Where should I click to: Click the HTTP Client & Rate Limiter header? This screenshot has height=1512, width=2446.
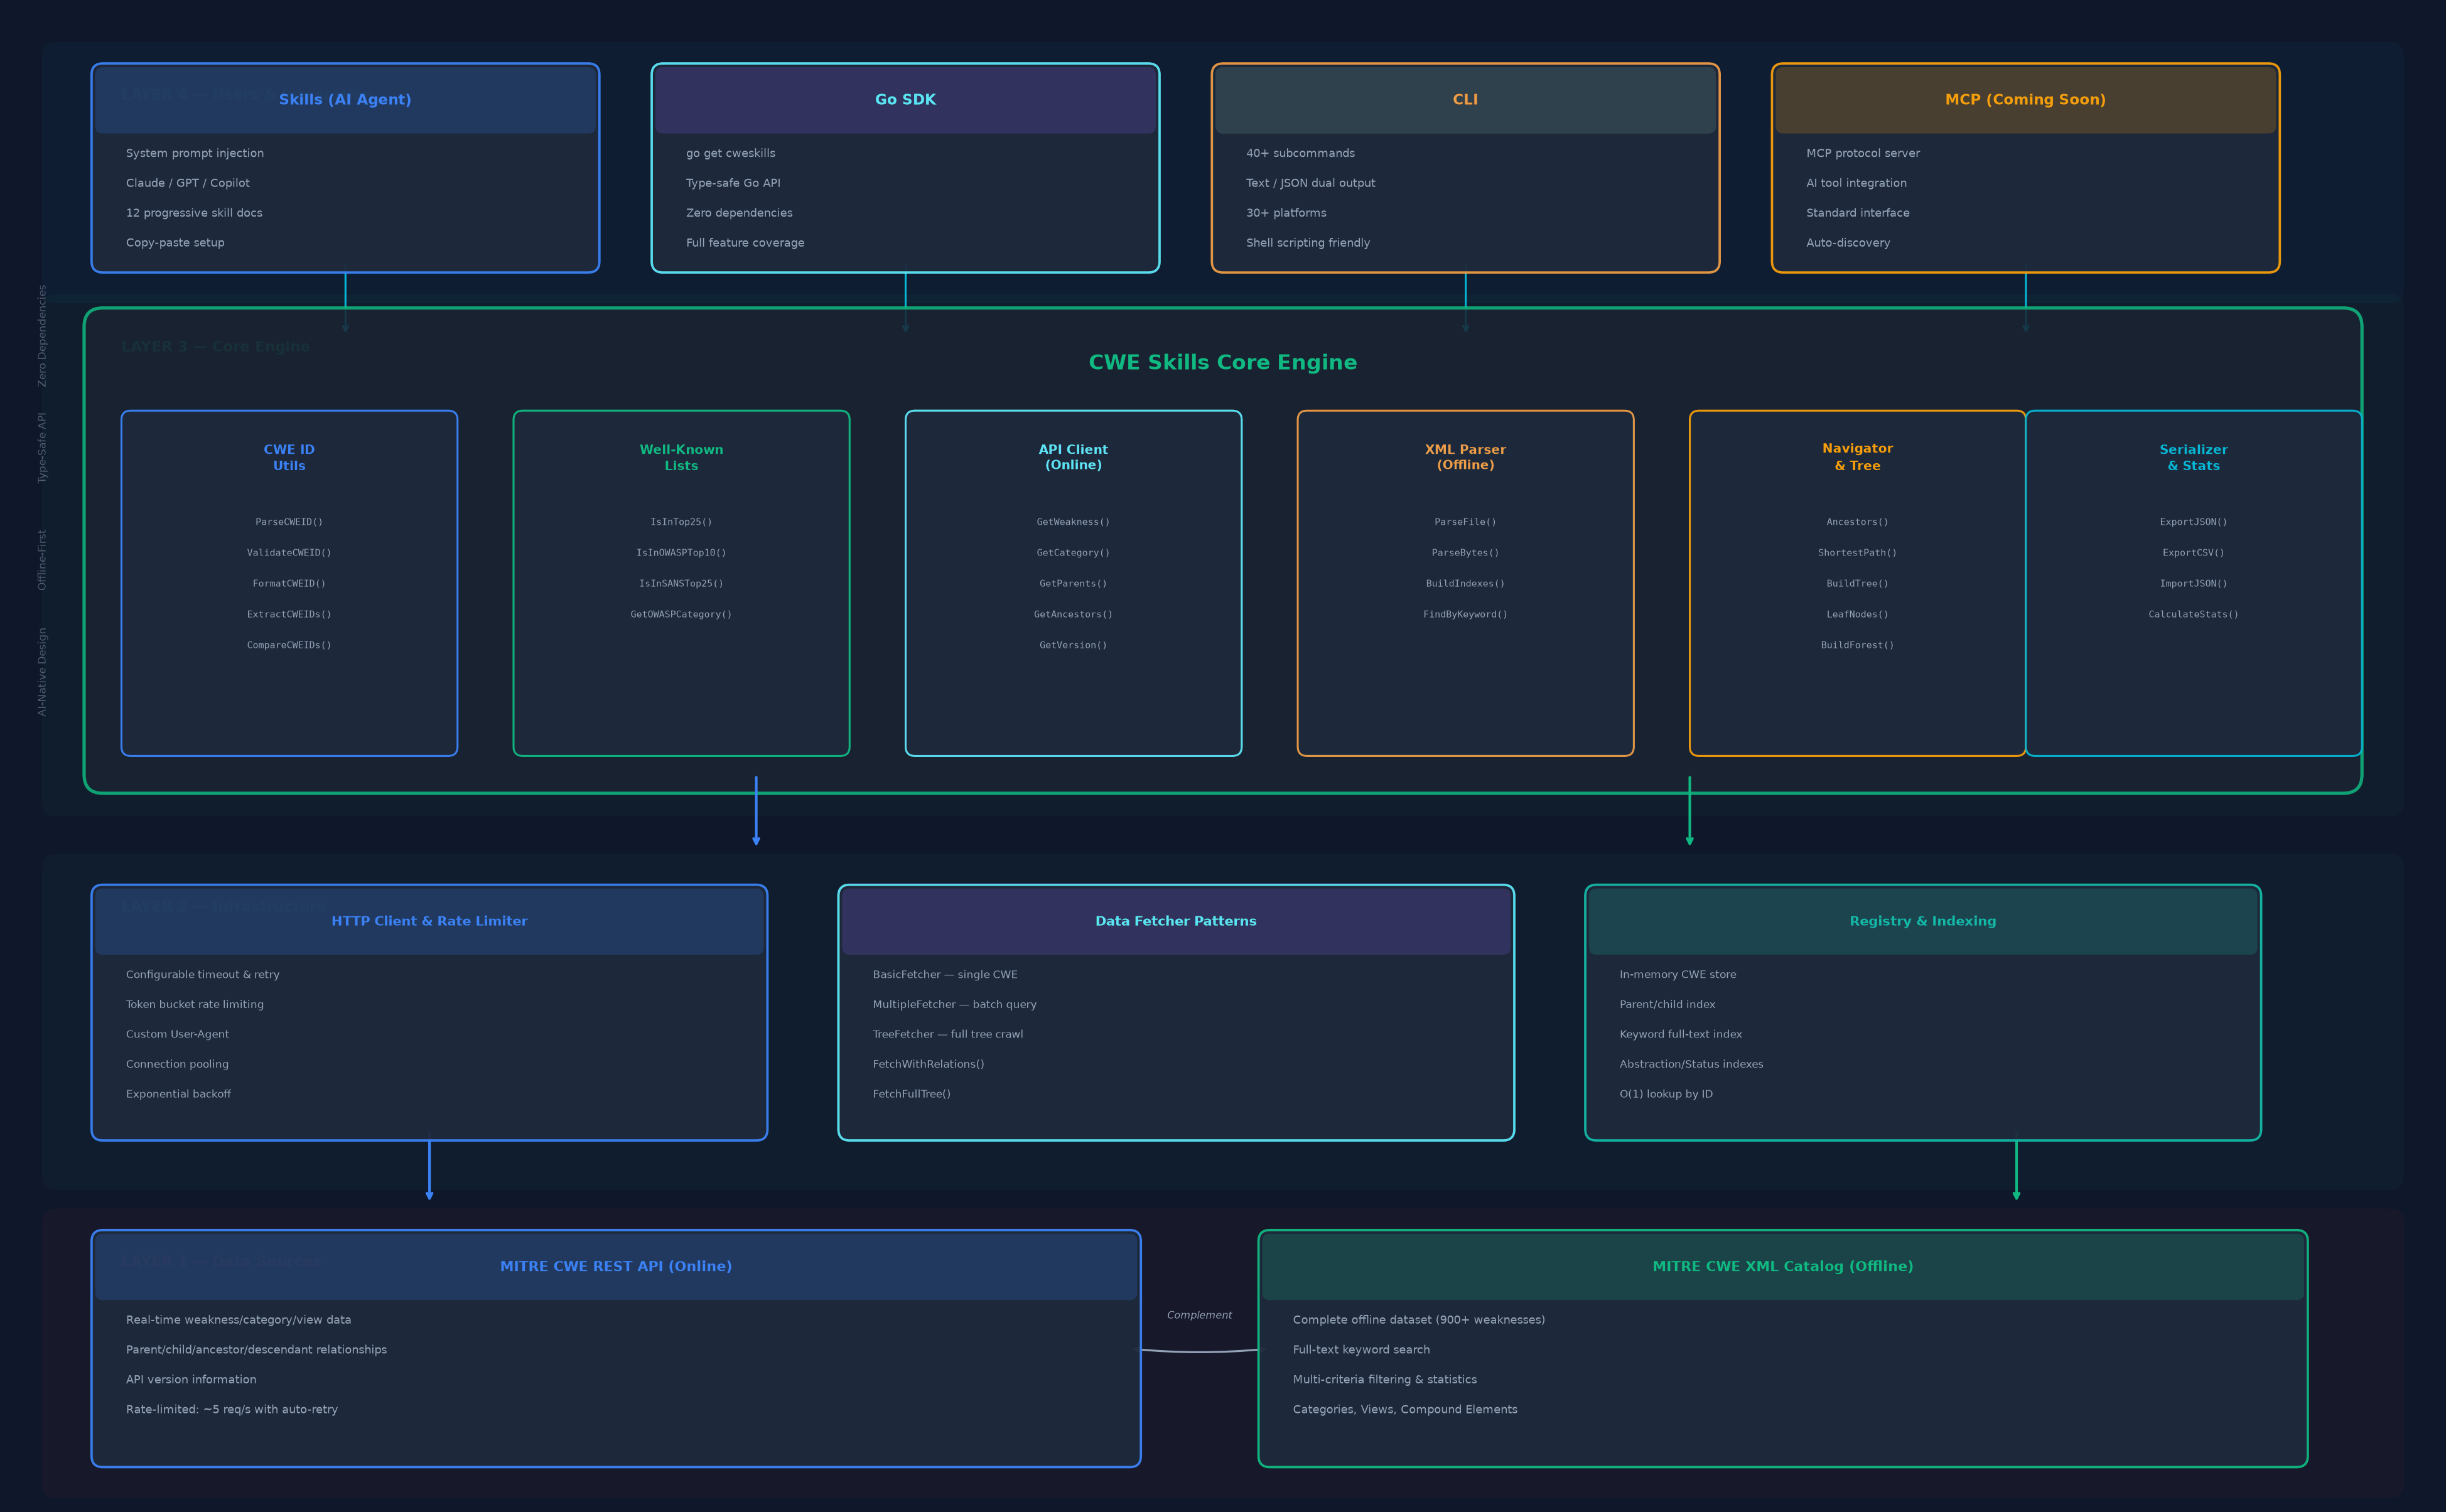point(429,921)
